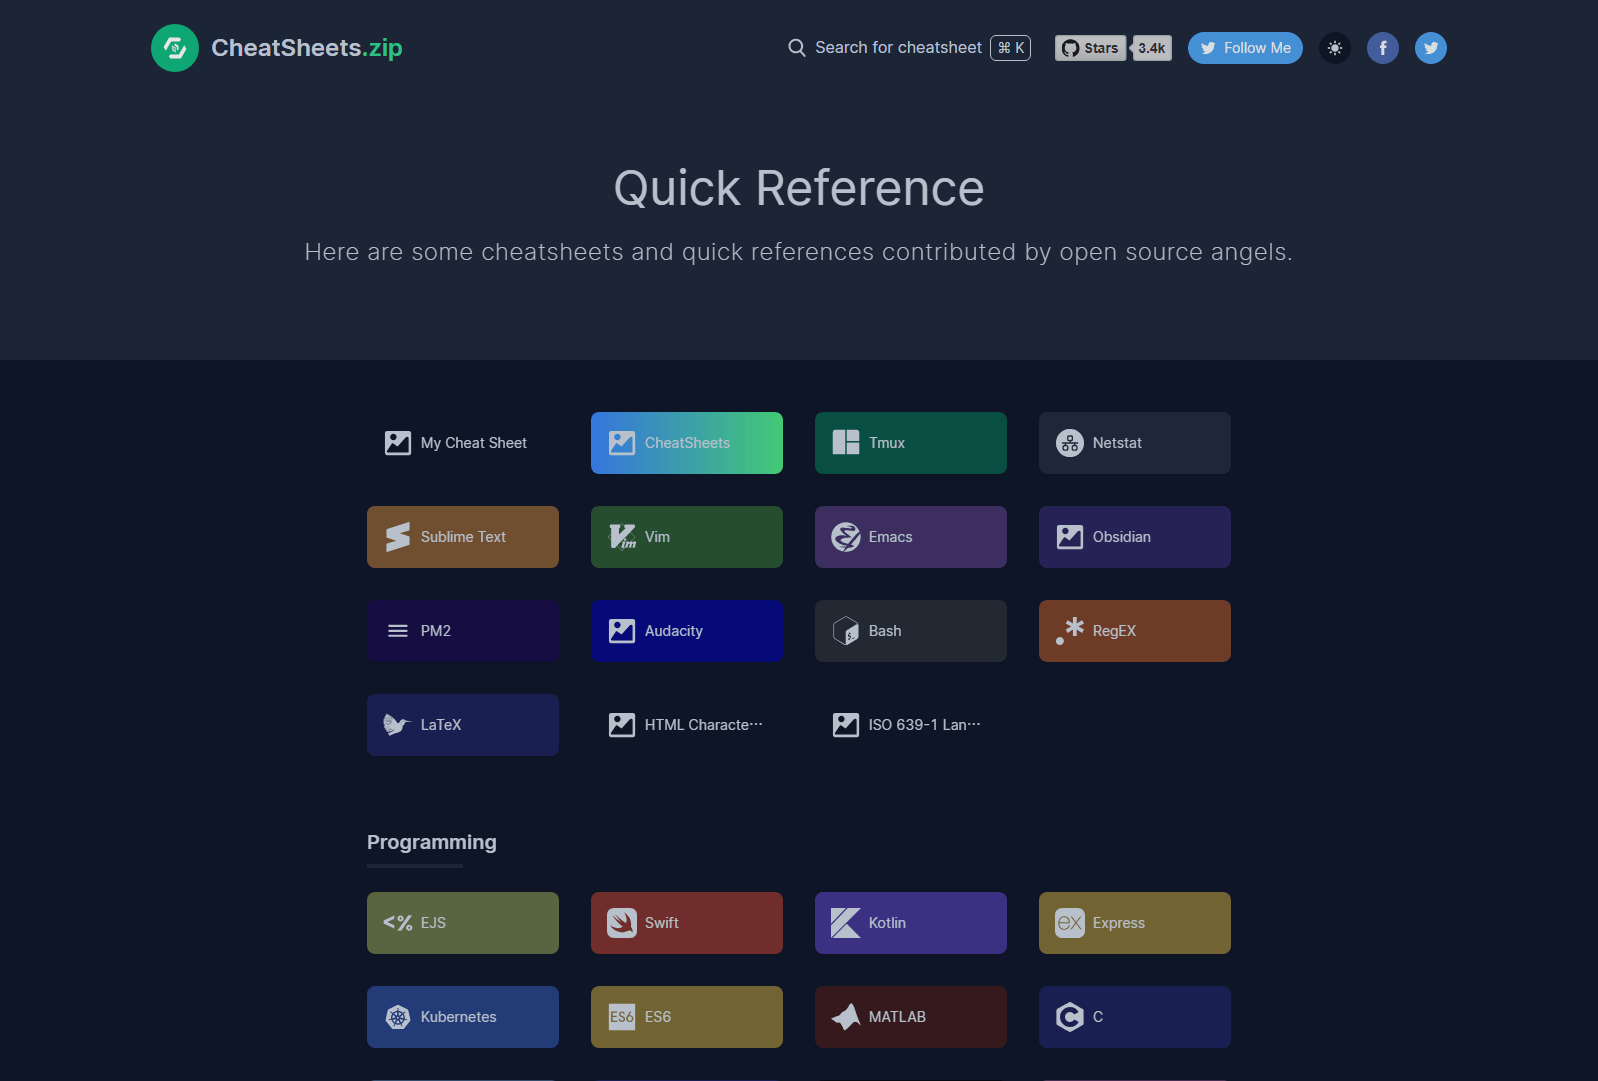This screenshot has height=1081, width=1598.
Task: Click the 'Express' card label
Action: (x=1119, y=923)
